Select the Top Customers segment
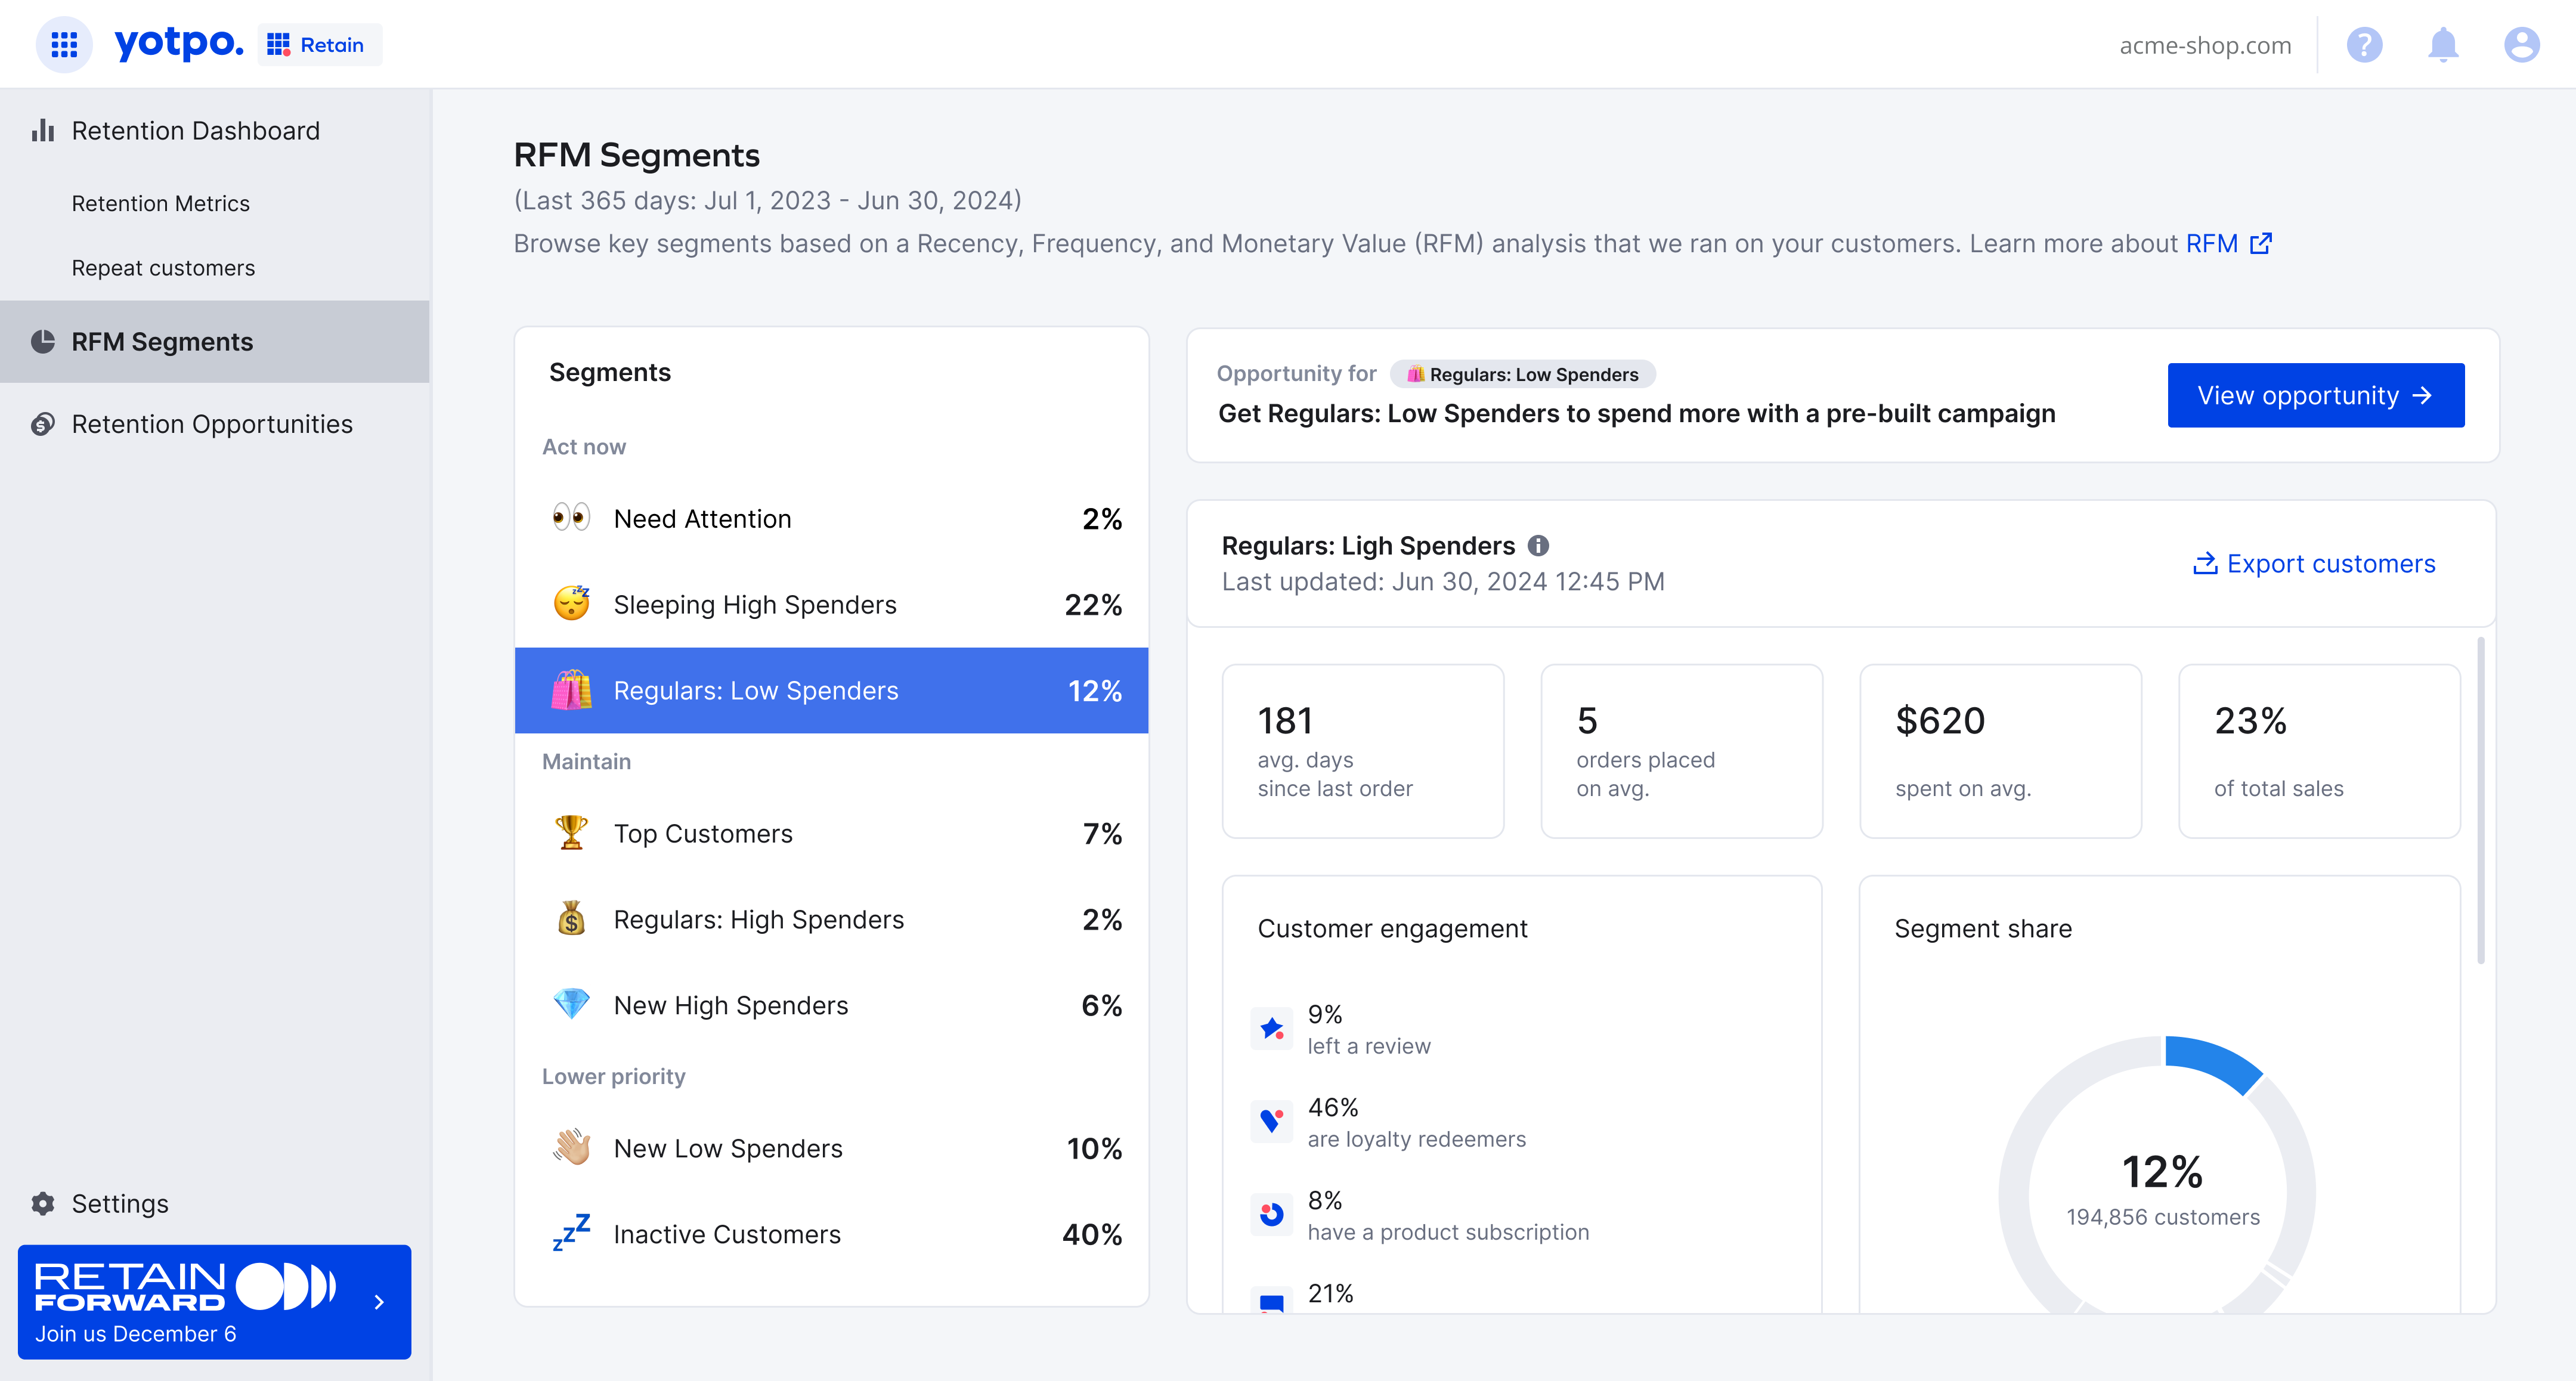This screenshot has width=2576, height=1381. coord(831,833)
